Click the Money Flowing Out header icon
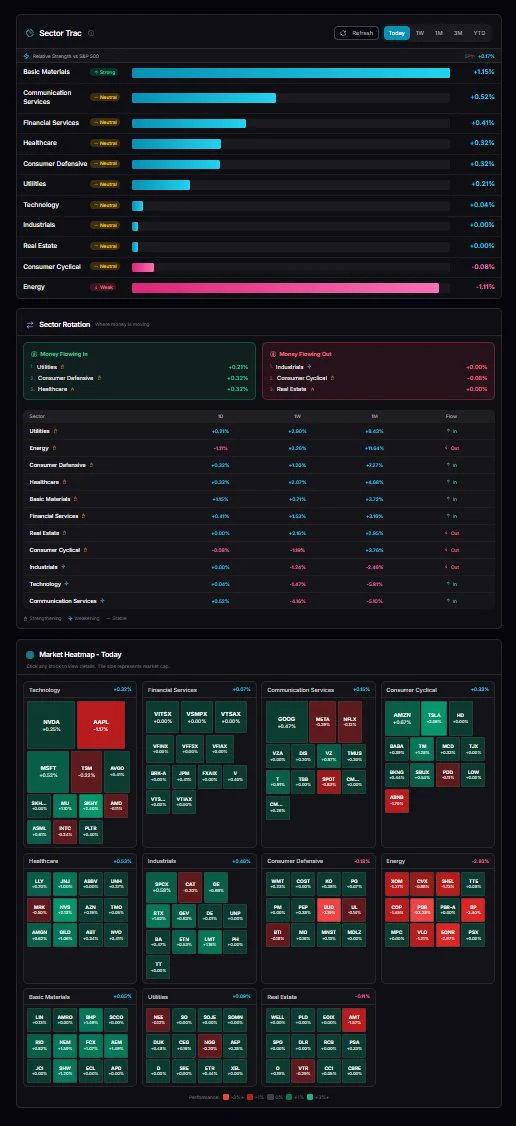516x1126 pixels. pos(273,354)
